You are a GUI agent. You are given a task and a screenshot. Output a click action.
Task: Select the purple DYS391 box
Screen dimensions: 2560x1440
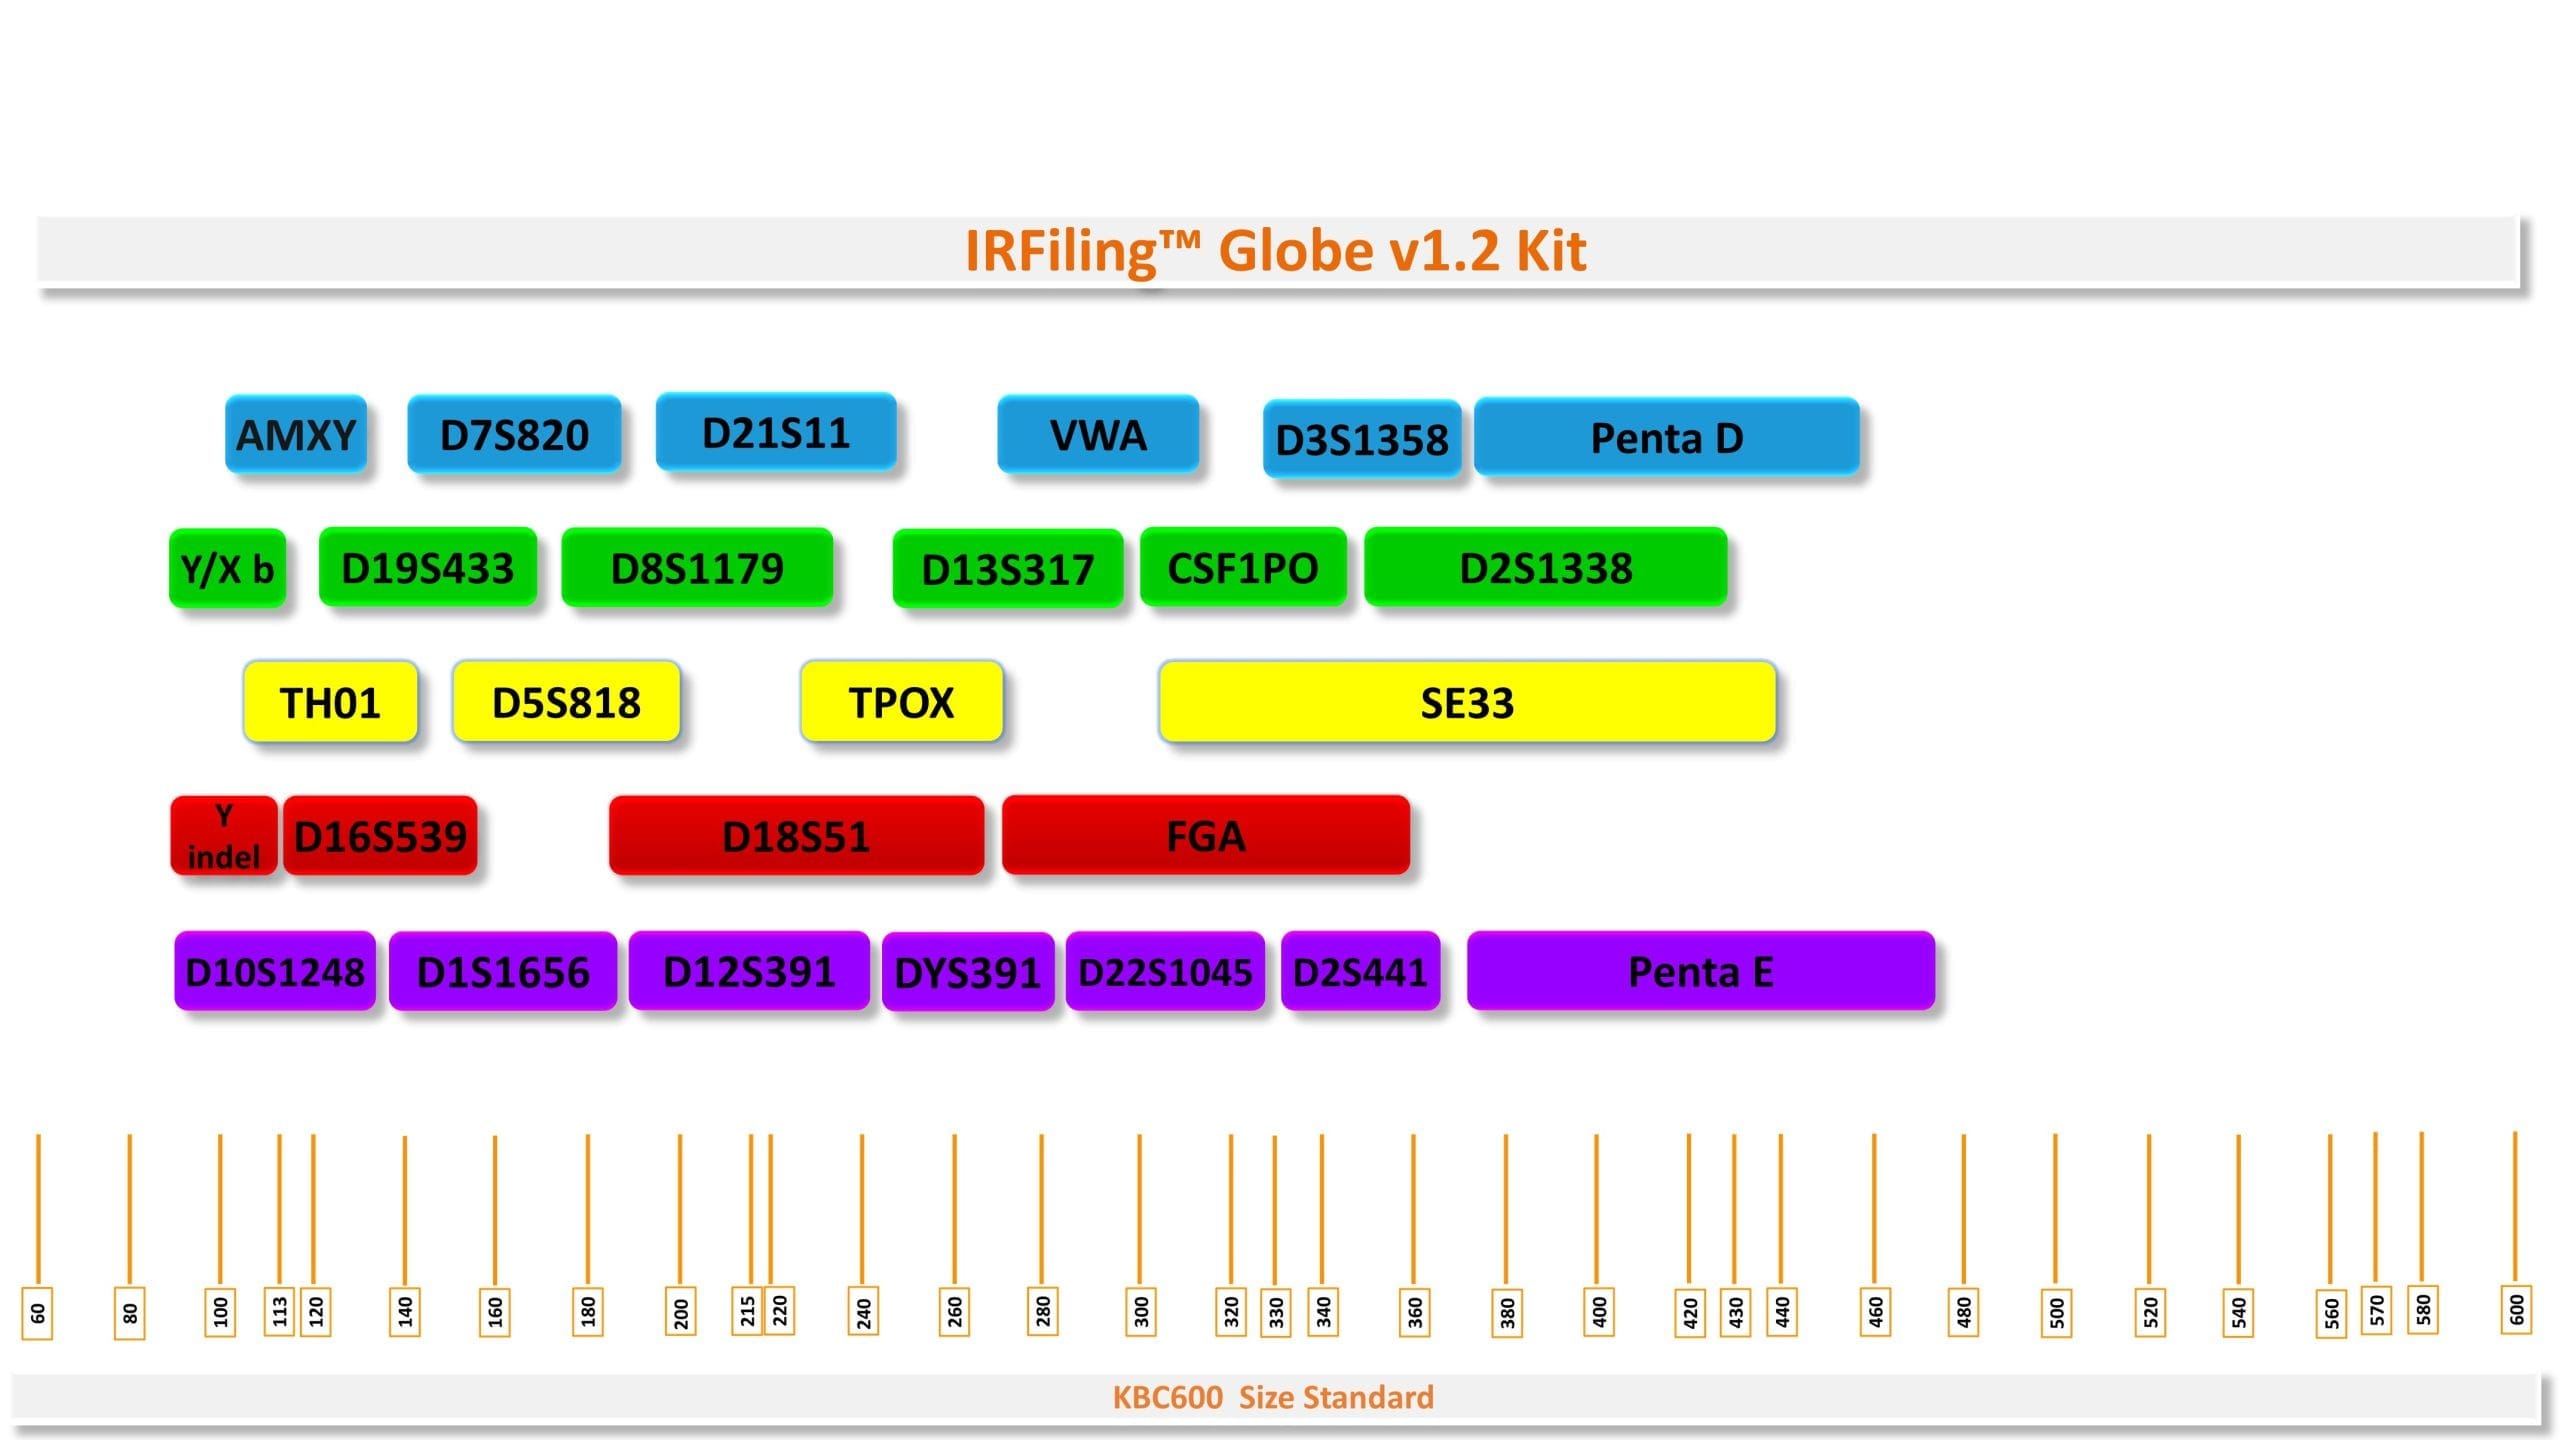pyautogui.click(x=967, y=972)
